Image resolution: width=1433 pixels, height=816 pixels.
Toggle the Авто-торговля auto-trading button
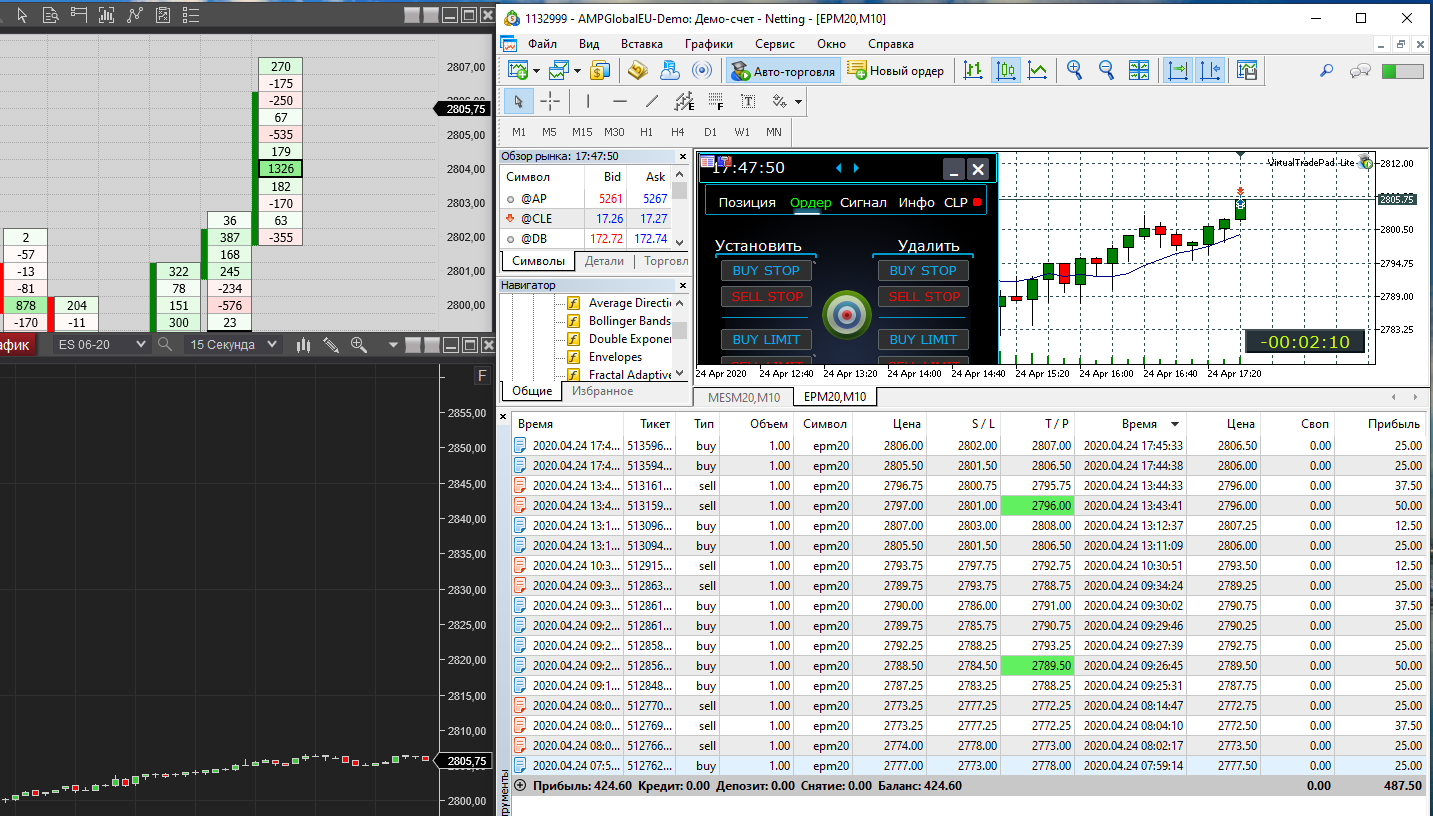783,71
